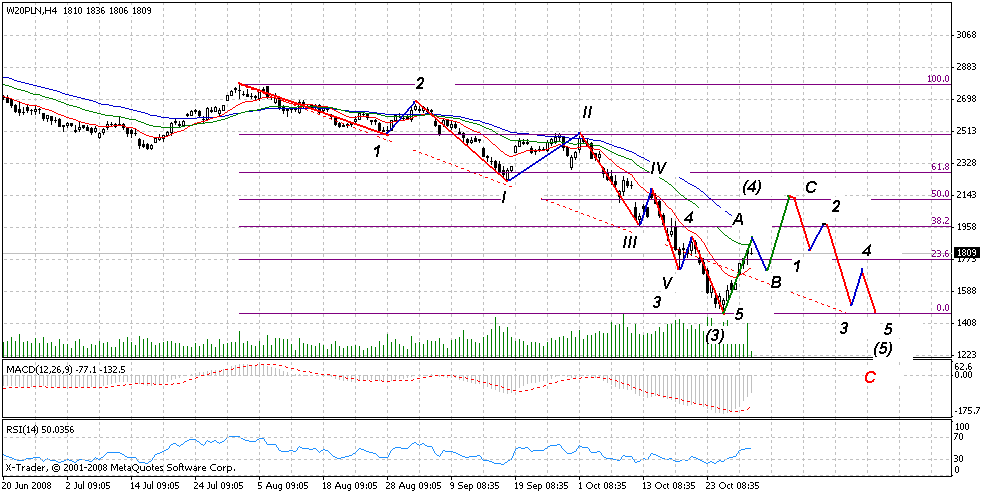Click the 1408 price axis label
The width and height of the screenshot is (989, 493).
(x=966, y=323)
